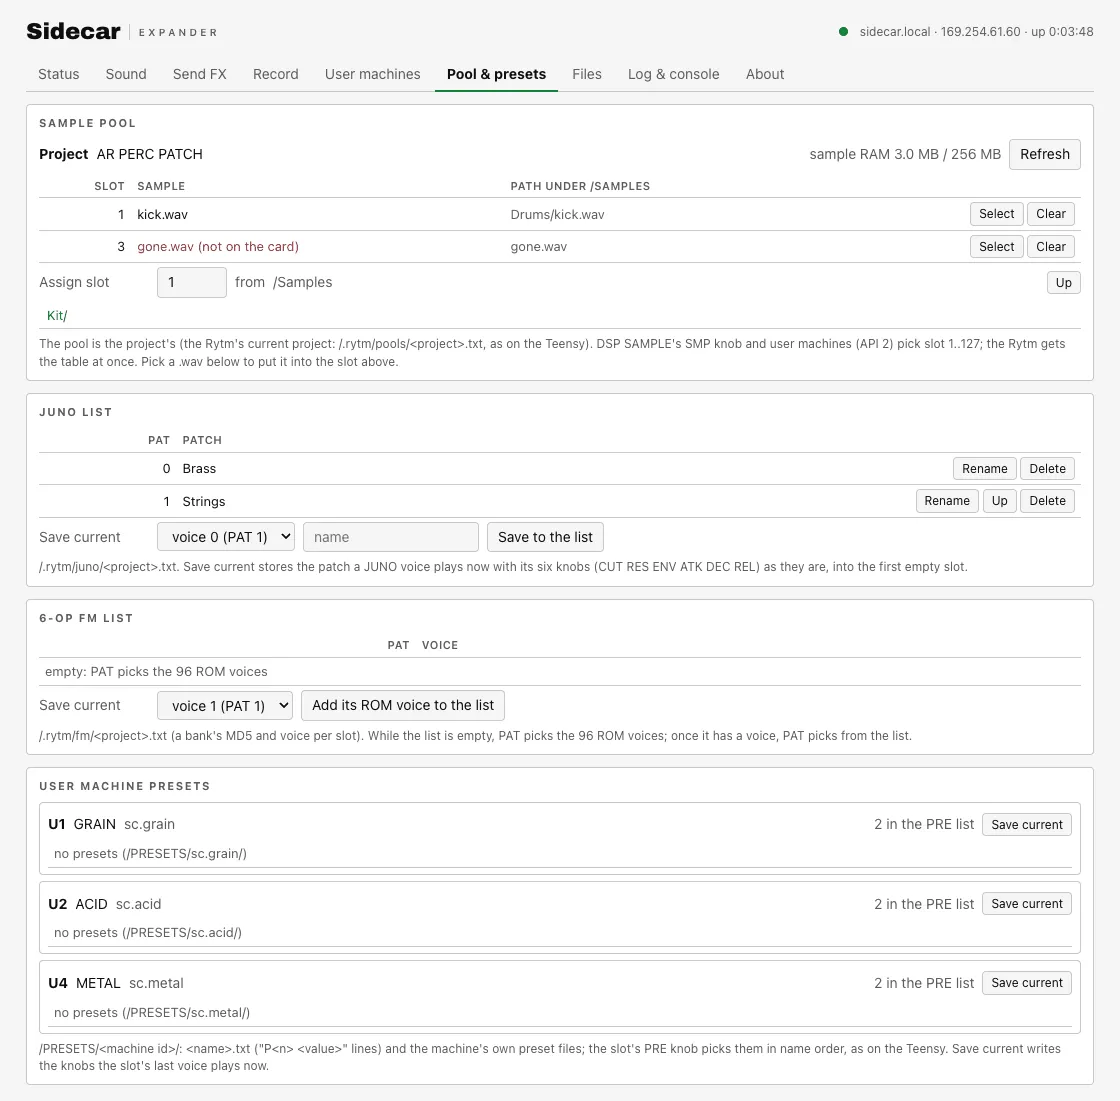Click the green connection status dot

[844, 31]
